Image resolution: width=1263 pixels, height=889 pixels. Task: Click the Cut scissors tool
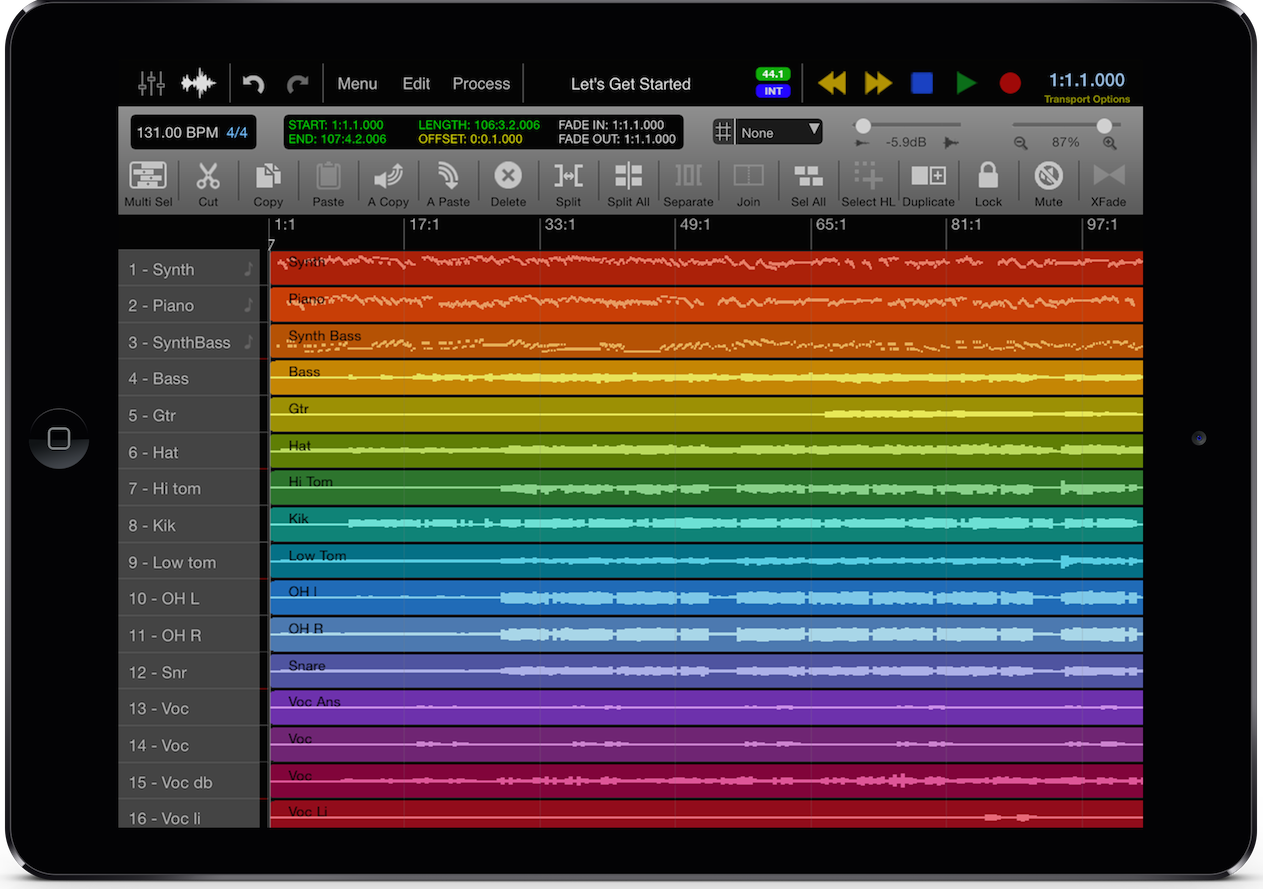208,177
